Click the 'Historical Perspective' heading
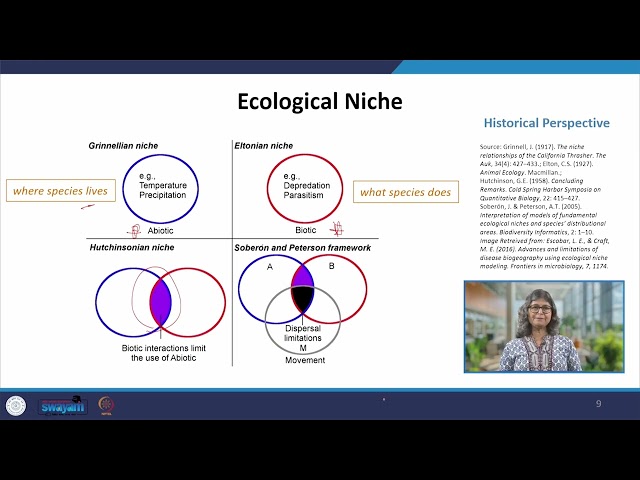640x480 pixels. click(547, 123)
